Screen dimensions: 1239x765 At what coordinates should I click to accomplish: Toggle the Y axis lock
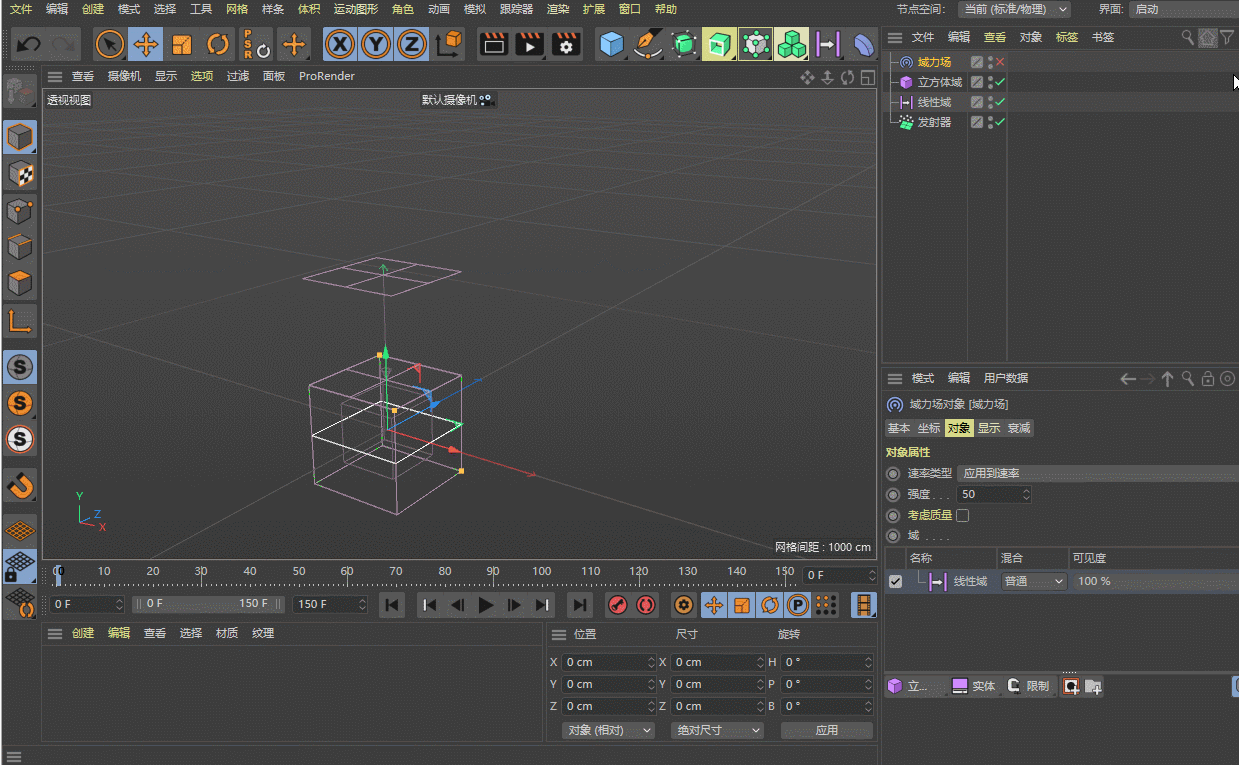376,45
